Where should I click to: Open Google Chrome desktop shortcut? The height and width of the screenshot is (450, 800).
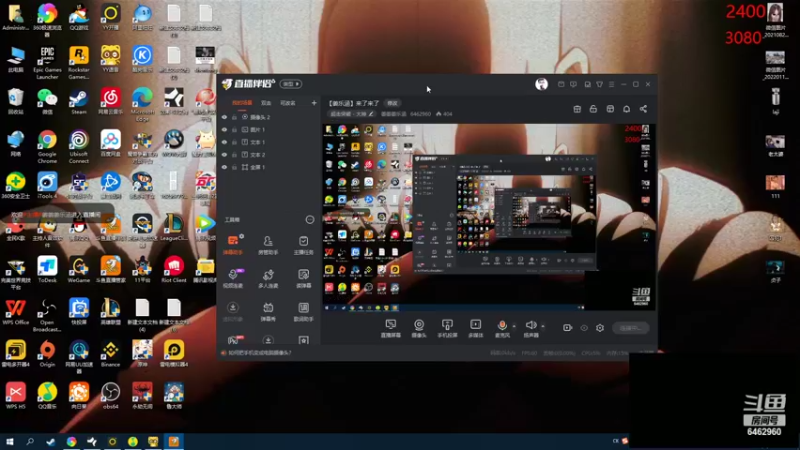pyautogui.click(x=47, y=147)
